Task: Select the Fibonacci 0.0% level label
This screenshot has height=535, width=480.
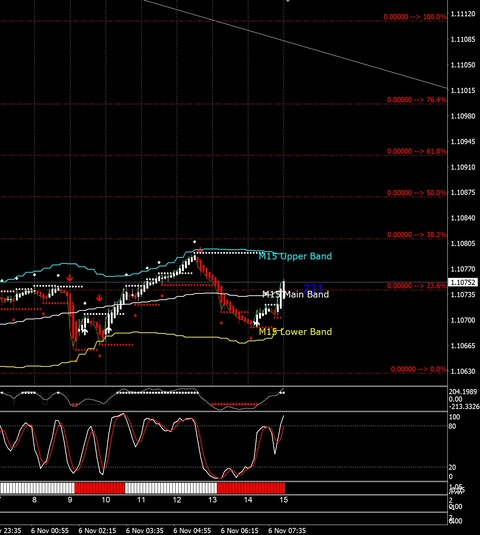Action: [x=418, y=369]
